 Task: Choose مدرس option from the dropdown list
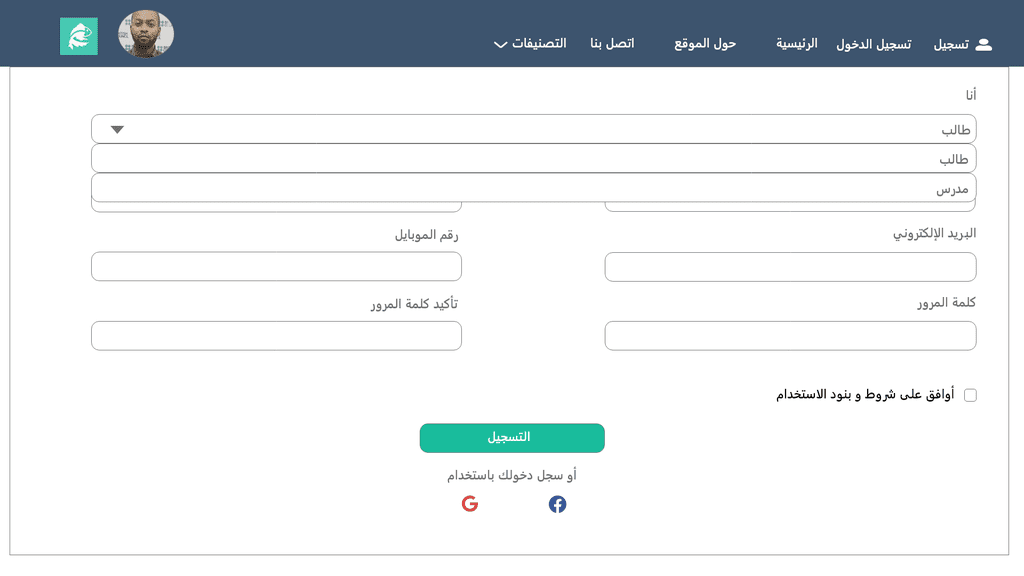[x=534, y=187]
